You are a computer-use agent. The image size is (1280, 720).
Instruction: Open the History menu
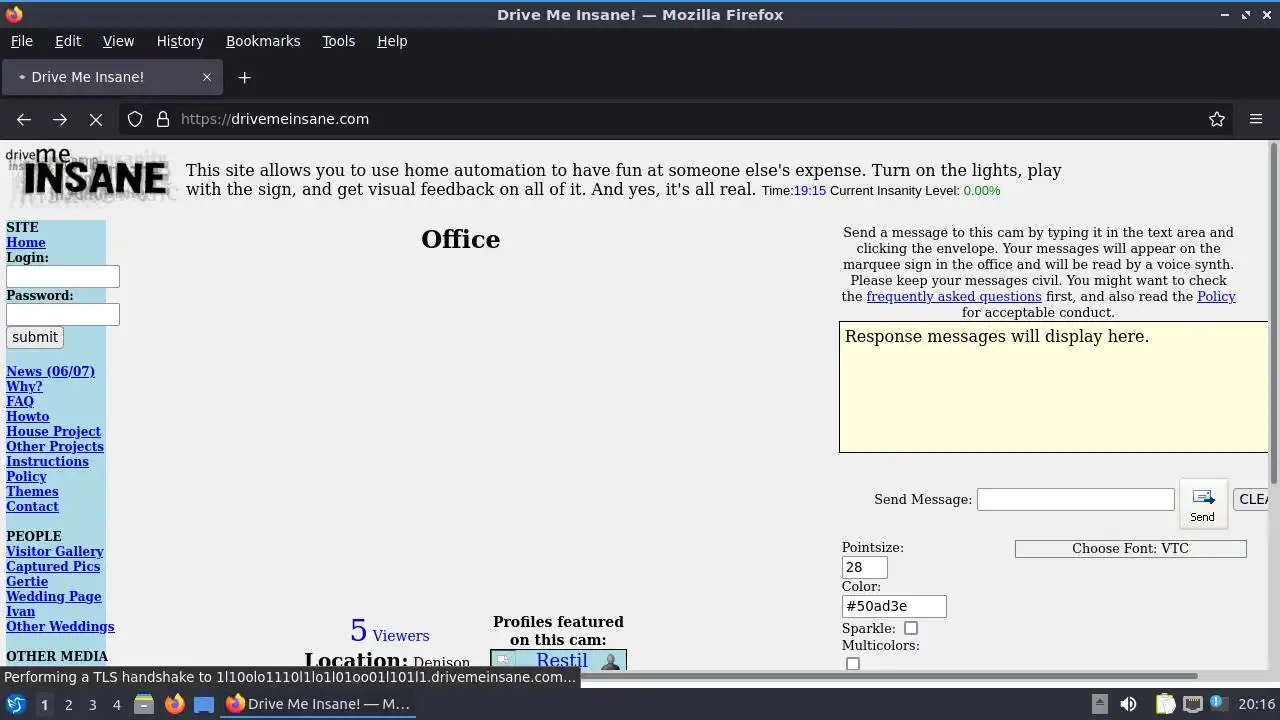(x=180, y=41)
